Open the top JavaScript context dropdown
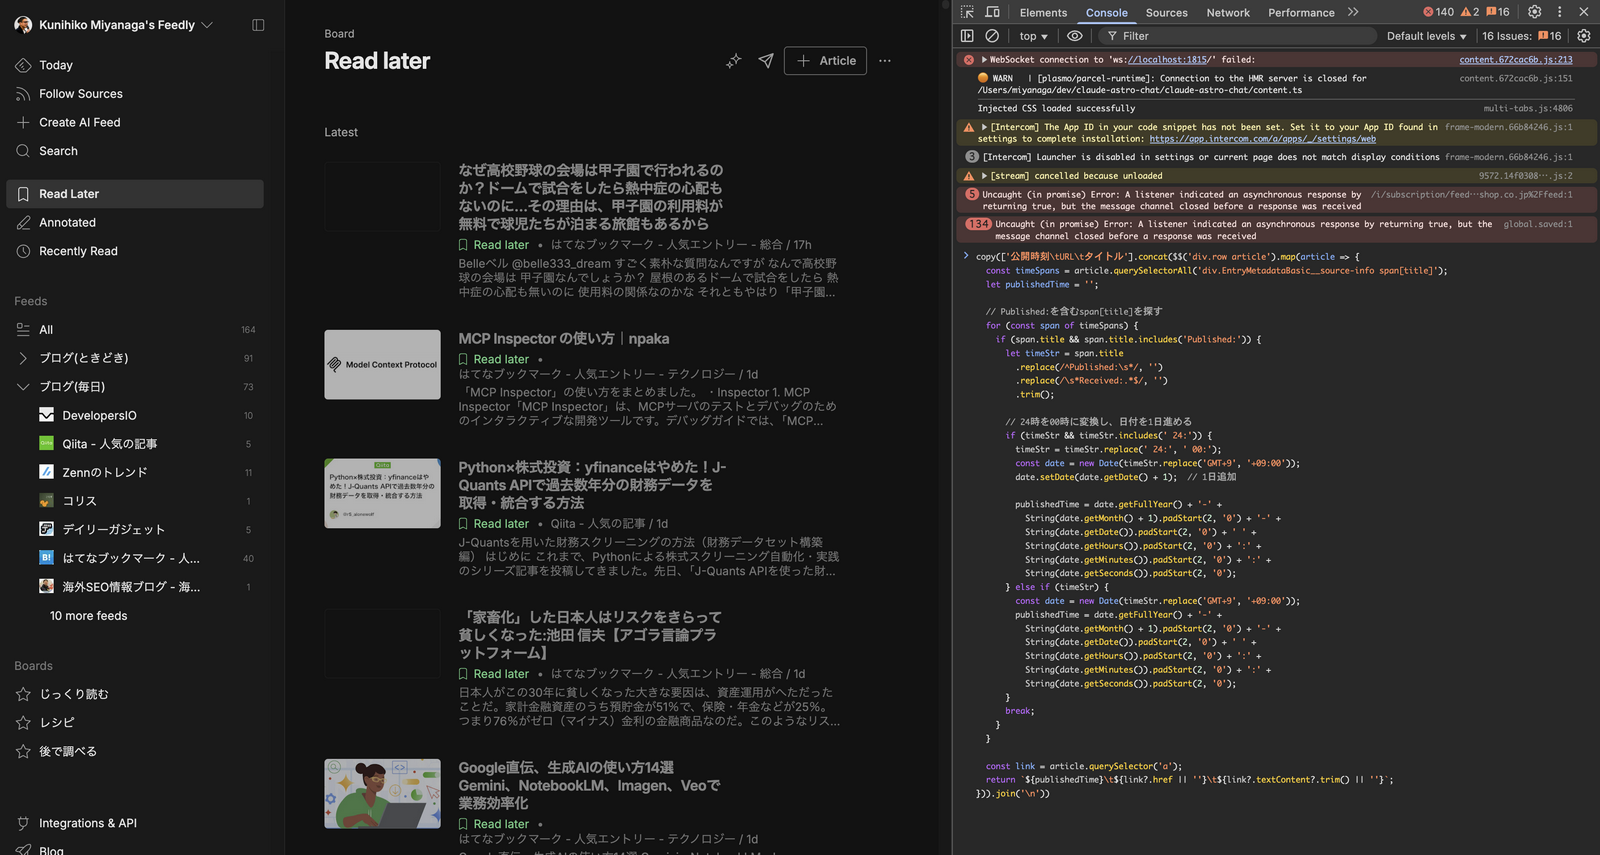 (1034, 36)
